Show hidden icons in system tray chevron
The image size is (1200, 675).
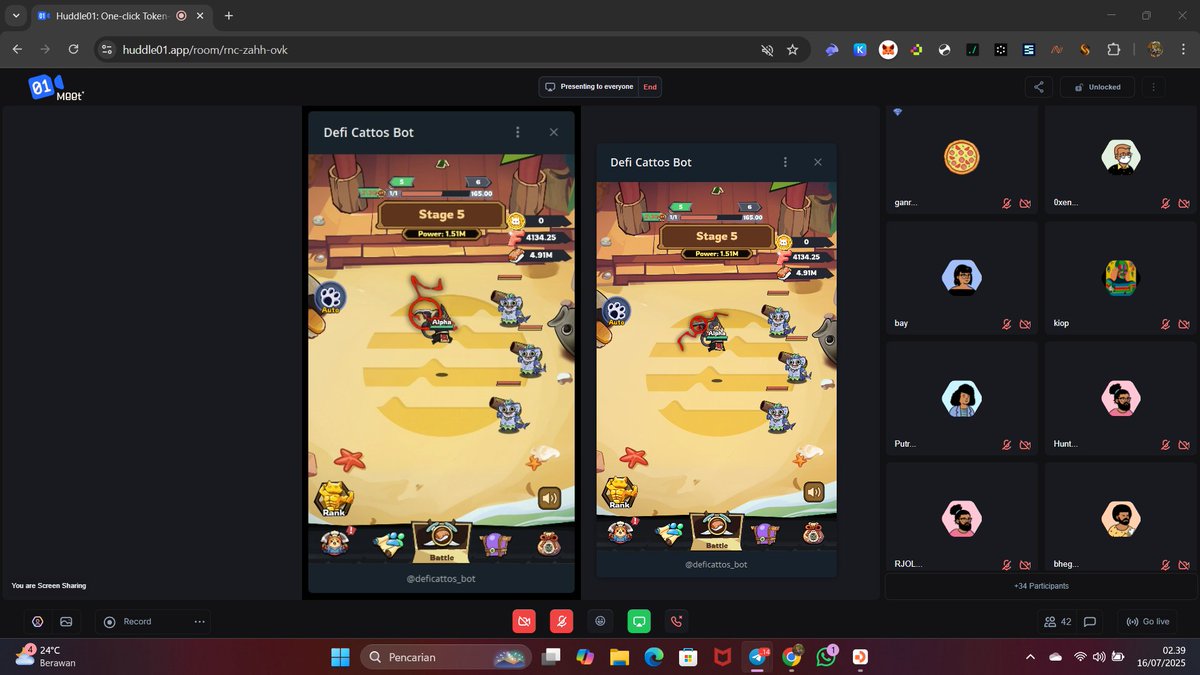tap(1030, 657)
